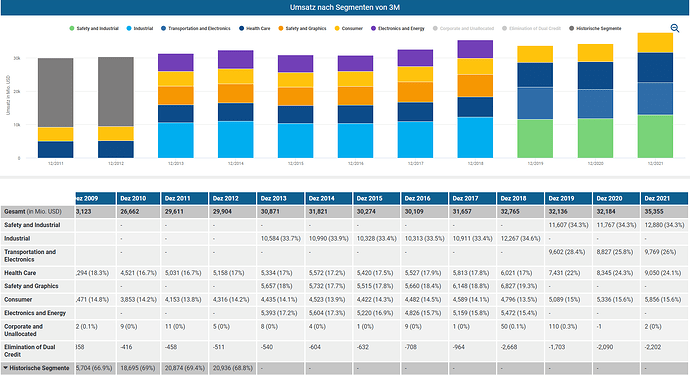
Task: Click cell 10,584 (33.7%) in Industrial row
Action: coord(280,239)
